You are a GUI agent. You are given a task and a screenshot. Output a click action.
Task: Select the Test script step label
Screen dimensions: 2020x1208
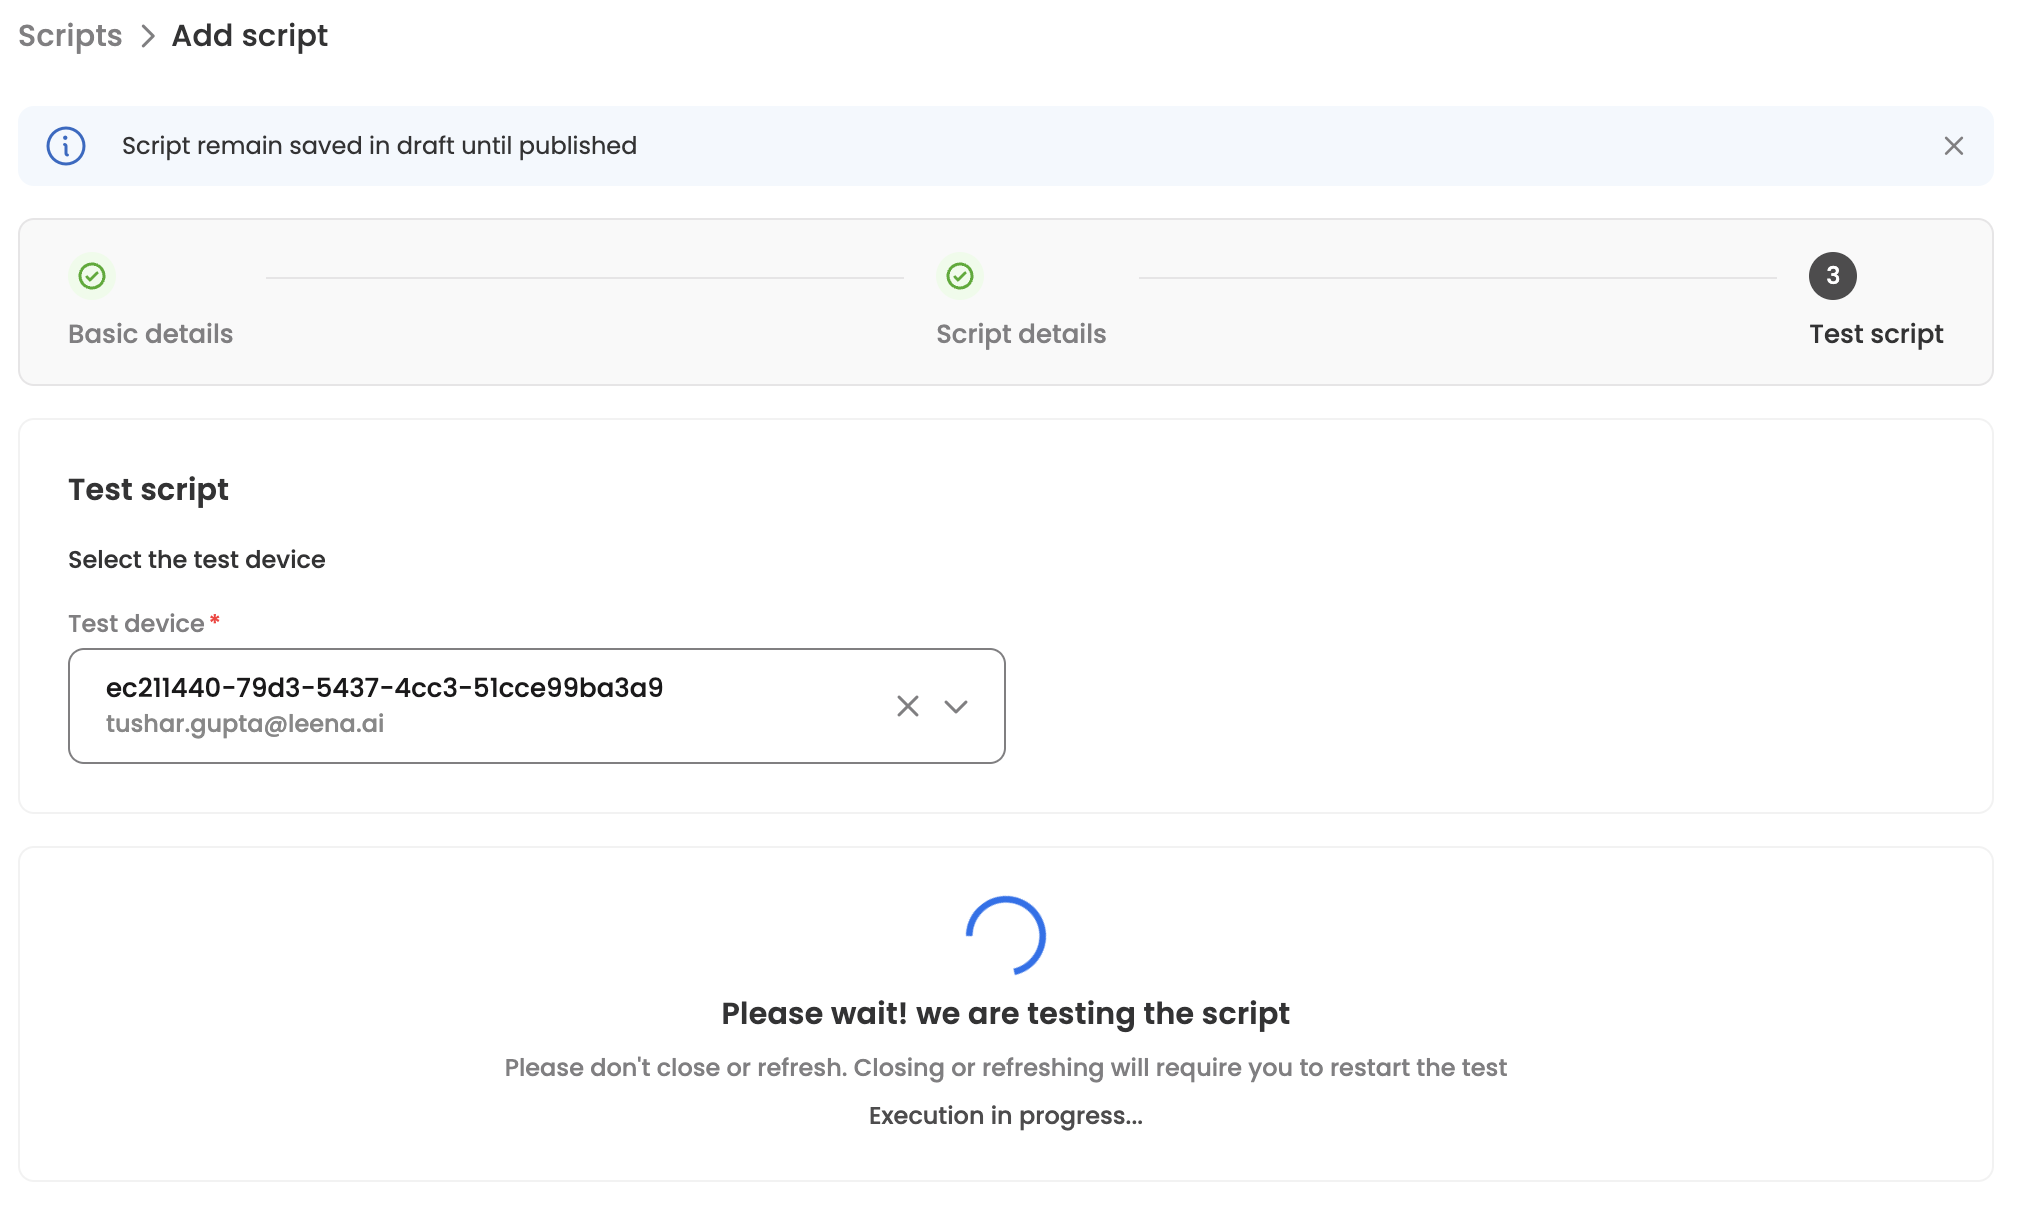[1876, 334]
